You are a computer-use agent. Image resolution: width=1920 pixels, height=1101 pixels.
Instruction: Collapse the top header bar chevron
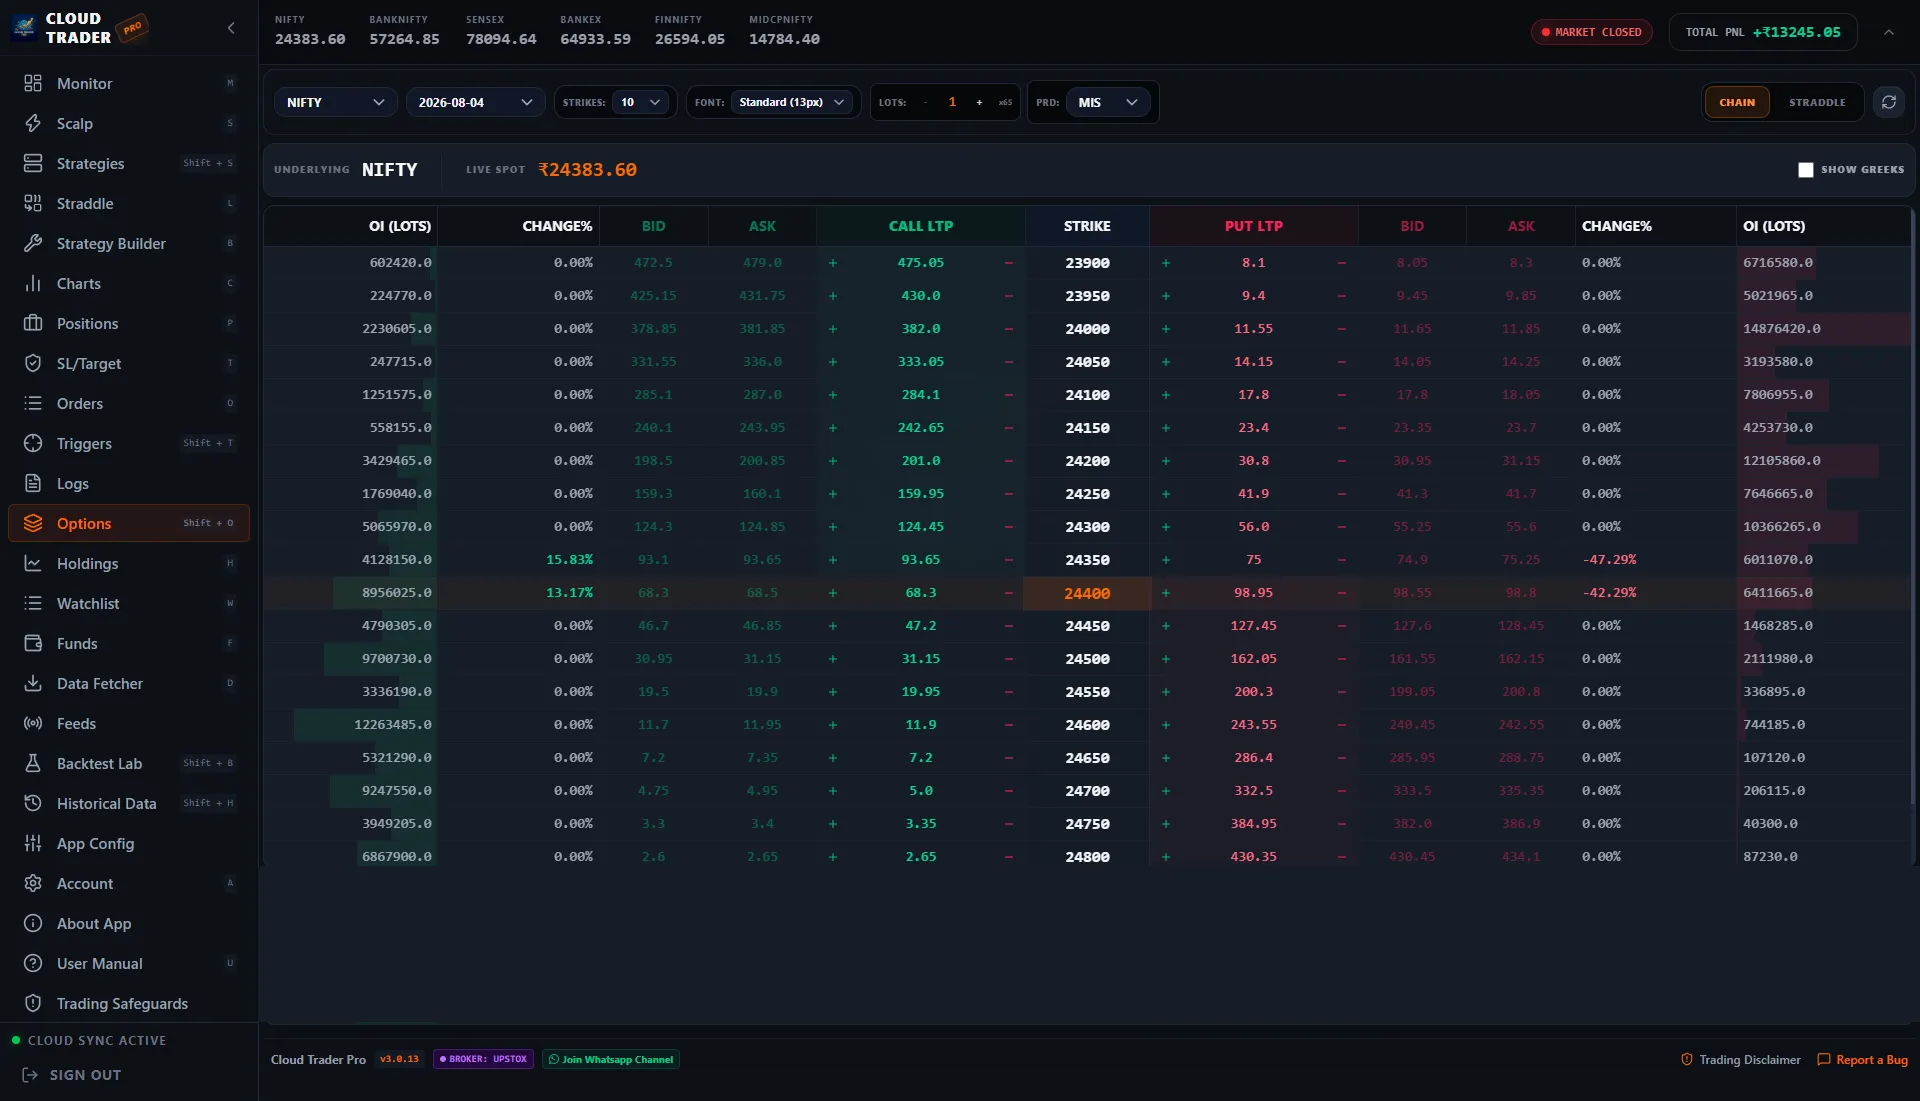click(1888, 32)
